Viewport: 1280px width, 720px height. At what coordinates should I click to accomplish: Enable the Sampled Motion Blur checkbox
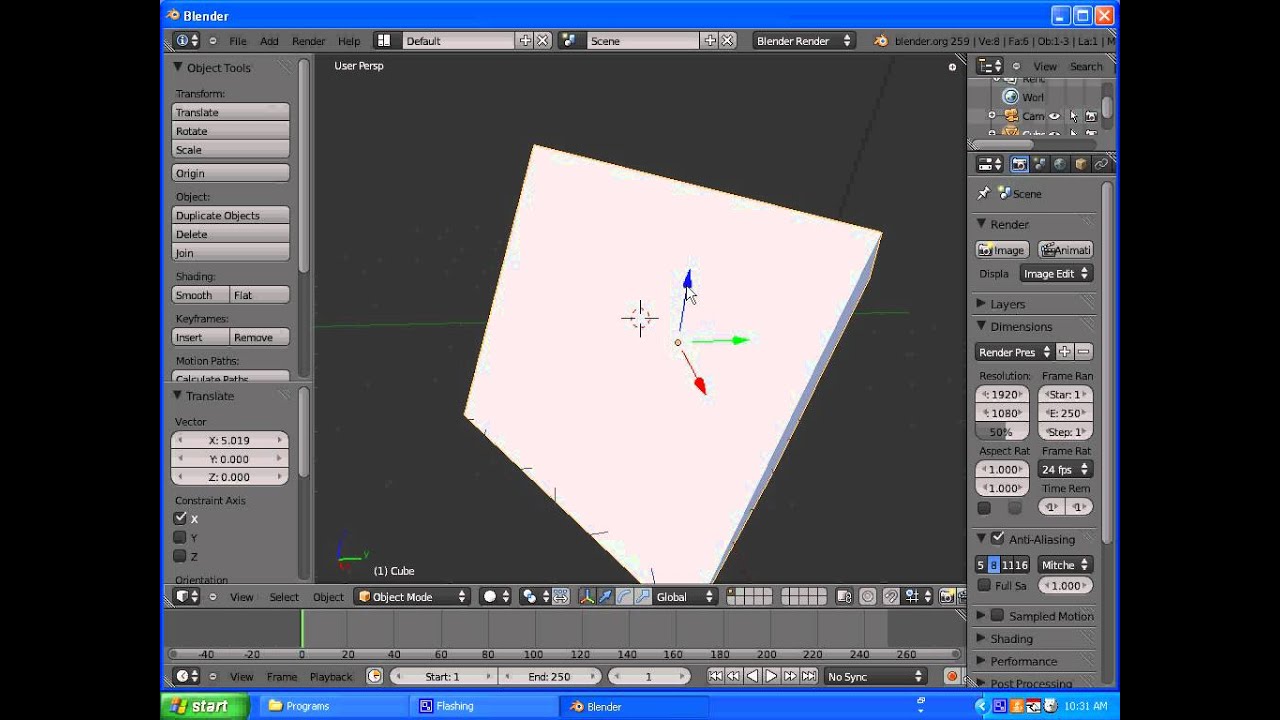point(997,615)
